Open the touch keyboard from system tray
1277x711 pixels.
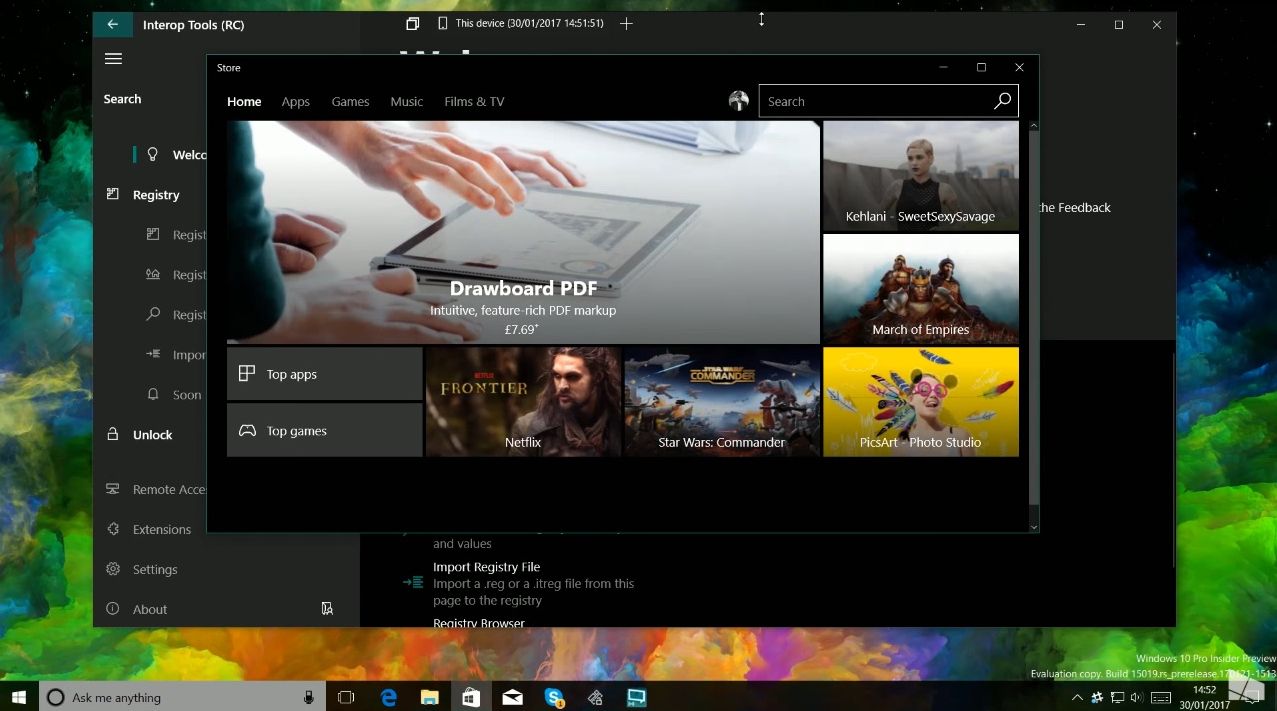coord(1161,697)
